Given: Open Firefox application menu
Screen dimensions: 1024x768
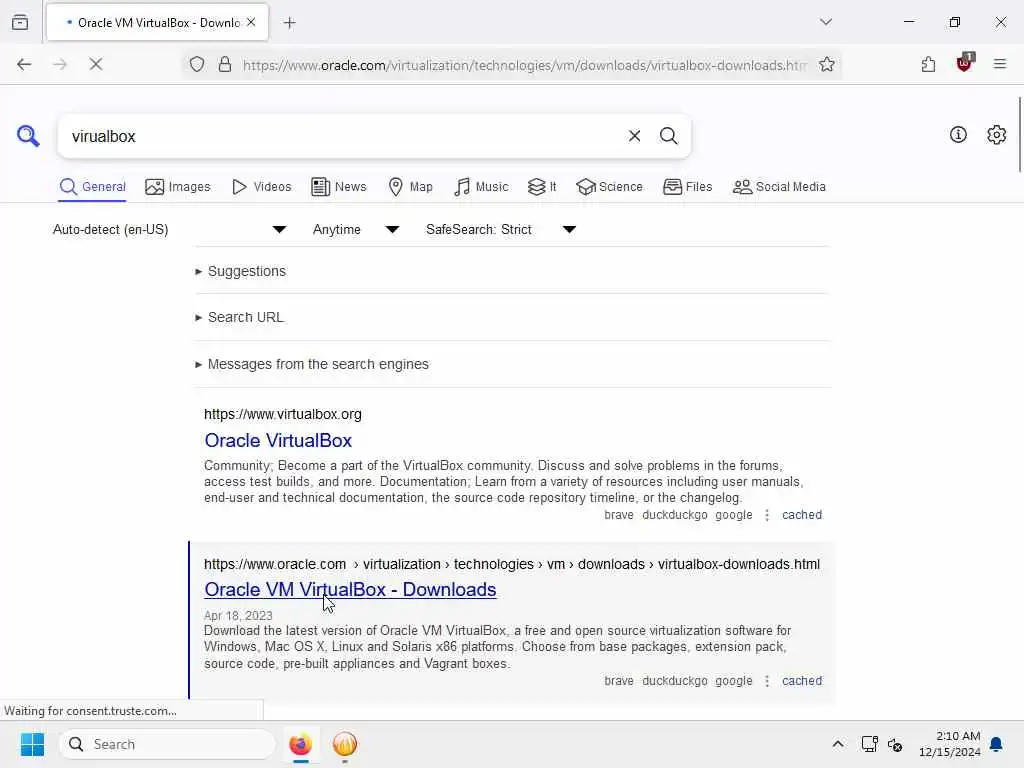Looking at the screenshot, I should (x=999, y=64).
